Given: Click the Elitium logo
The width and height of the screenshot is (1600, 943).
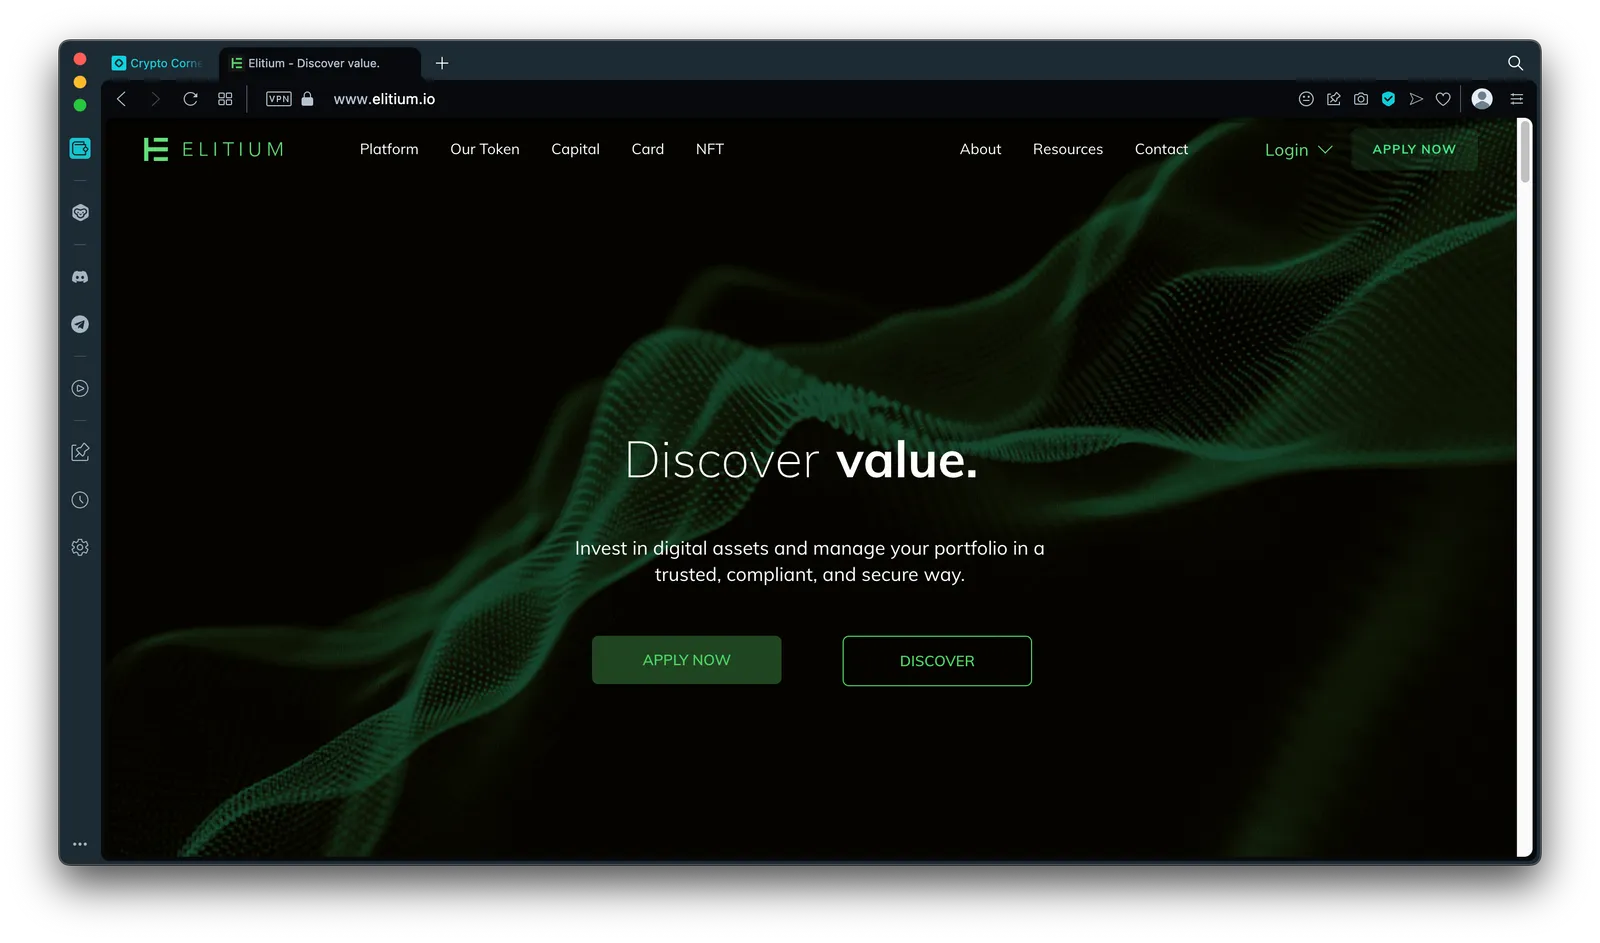Looking at the screenshot, I should 213,149.
